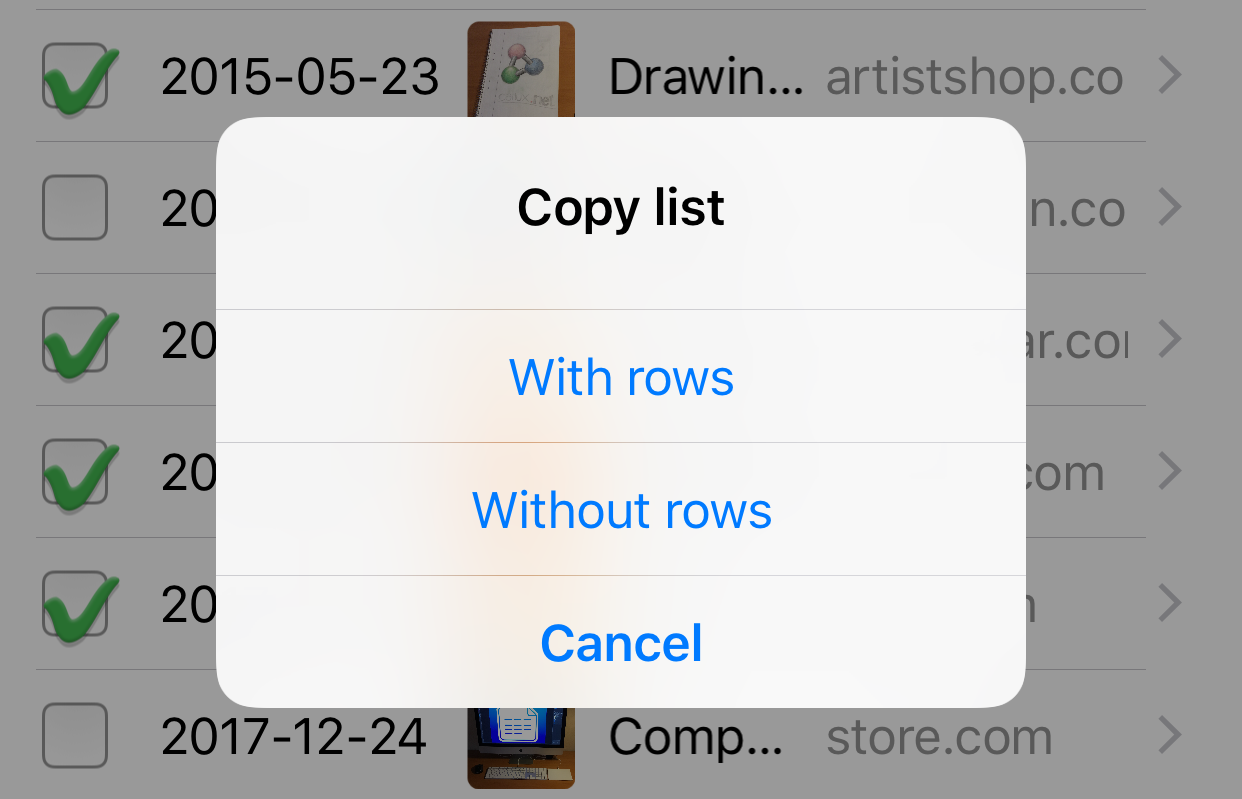Tap the truncated Drawin... item name
The width and height of the screenshot is (1242, 799).
click(x=706, y=77)
